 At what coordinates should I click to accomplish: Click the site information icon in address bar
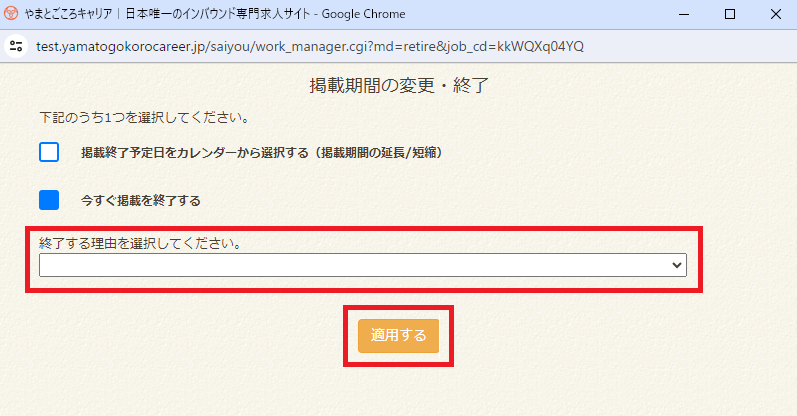[x=15, y=47]
